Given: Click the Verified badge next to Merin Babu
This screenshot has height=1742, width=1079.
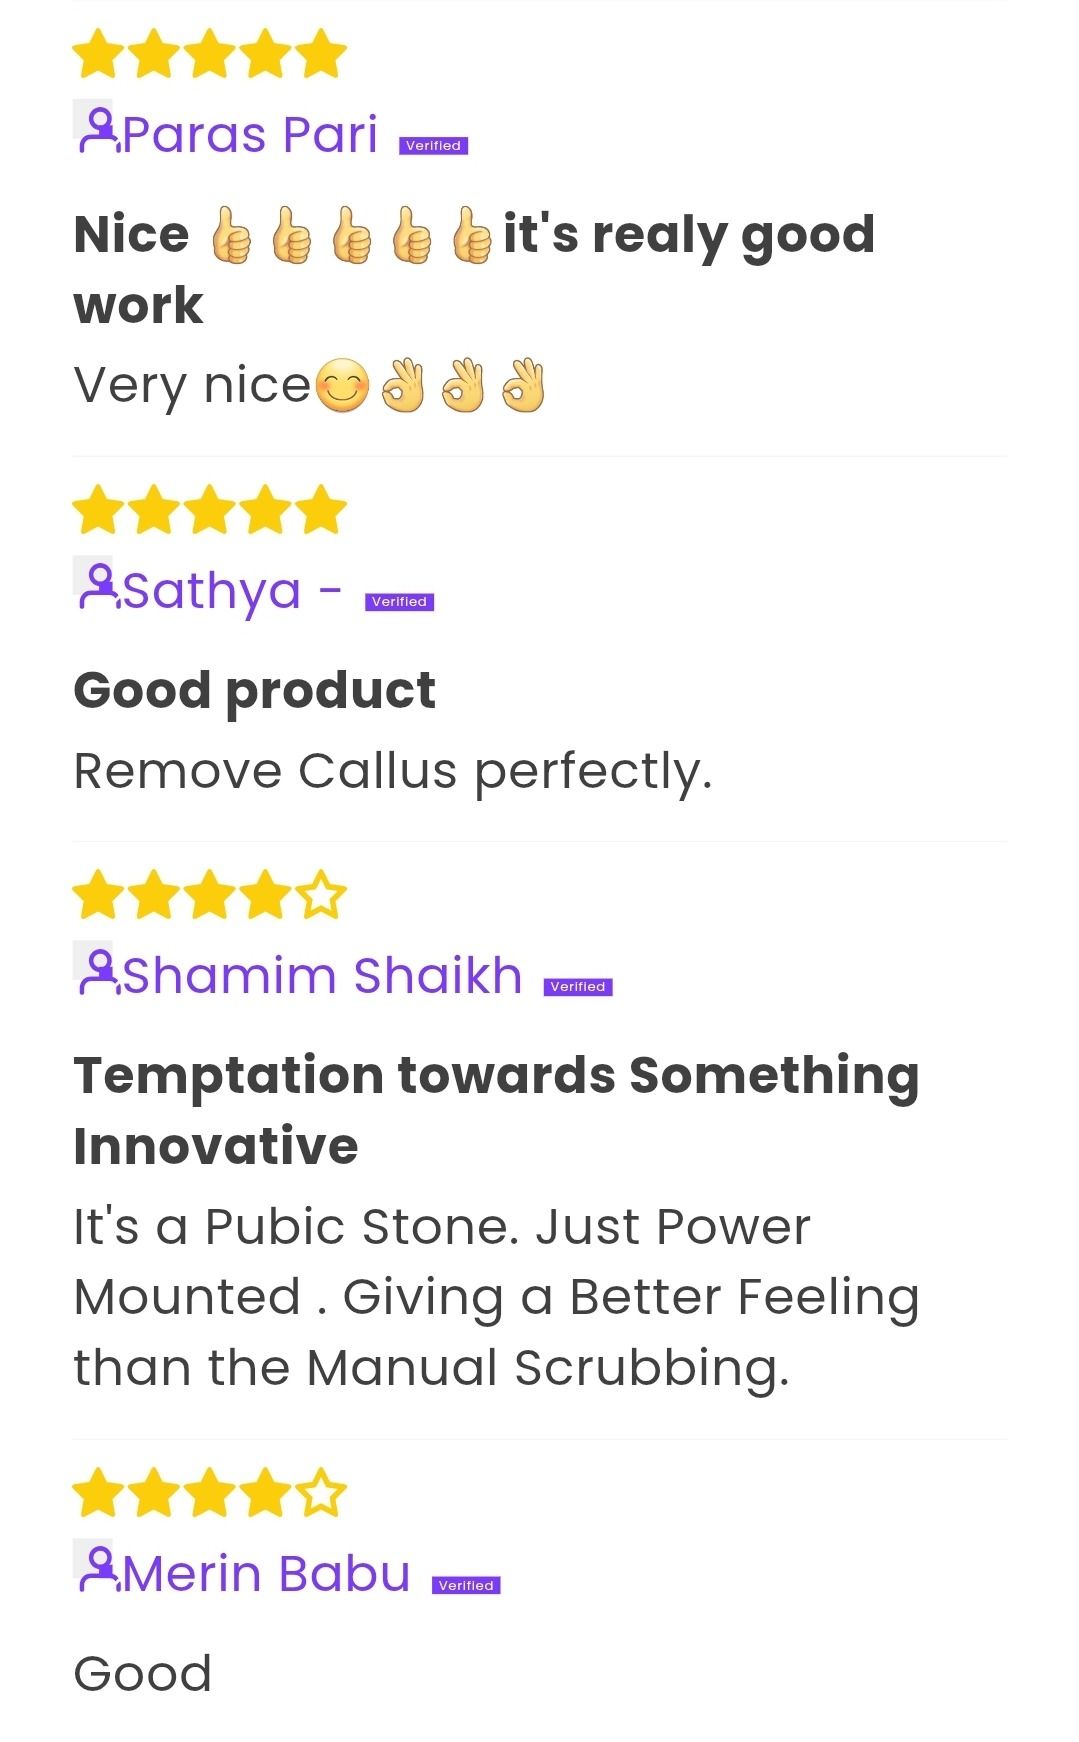Looking at the screenshot, I should [466, 1585].
